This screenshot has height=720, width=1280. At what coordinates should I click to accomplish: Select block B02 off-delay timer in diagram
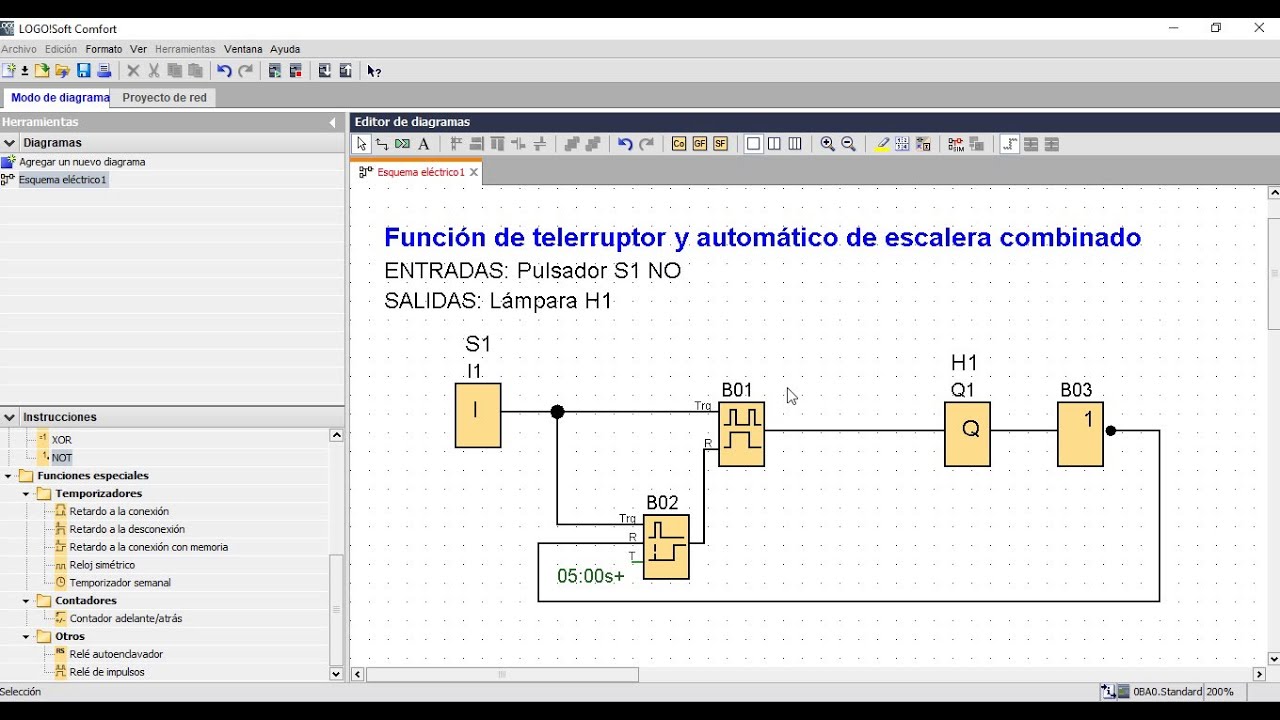tap(666, 547)
